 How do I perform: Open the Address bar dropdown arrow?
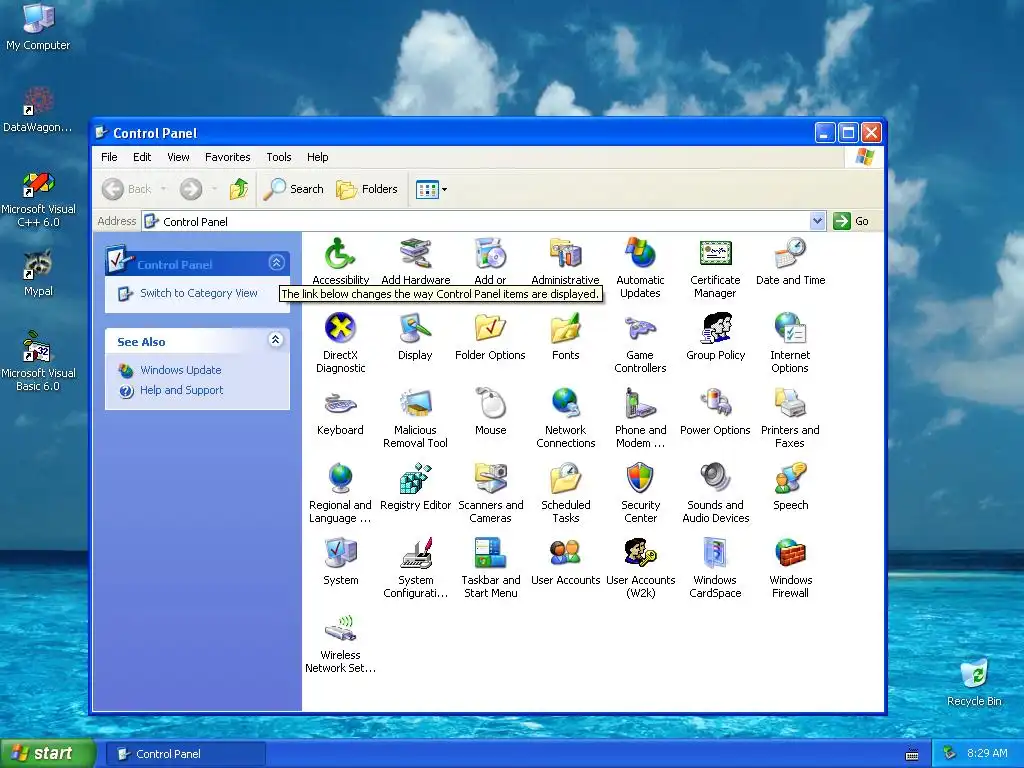click(x=817, y=221)
